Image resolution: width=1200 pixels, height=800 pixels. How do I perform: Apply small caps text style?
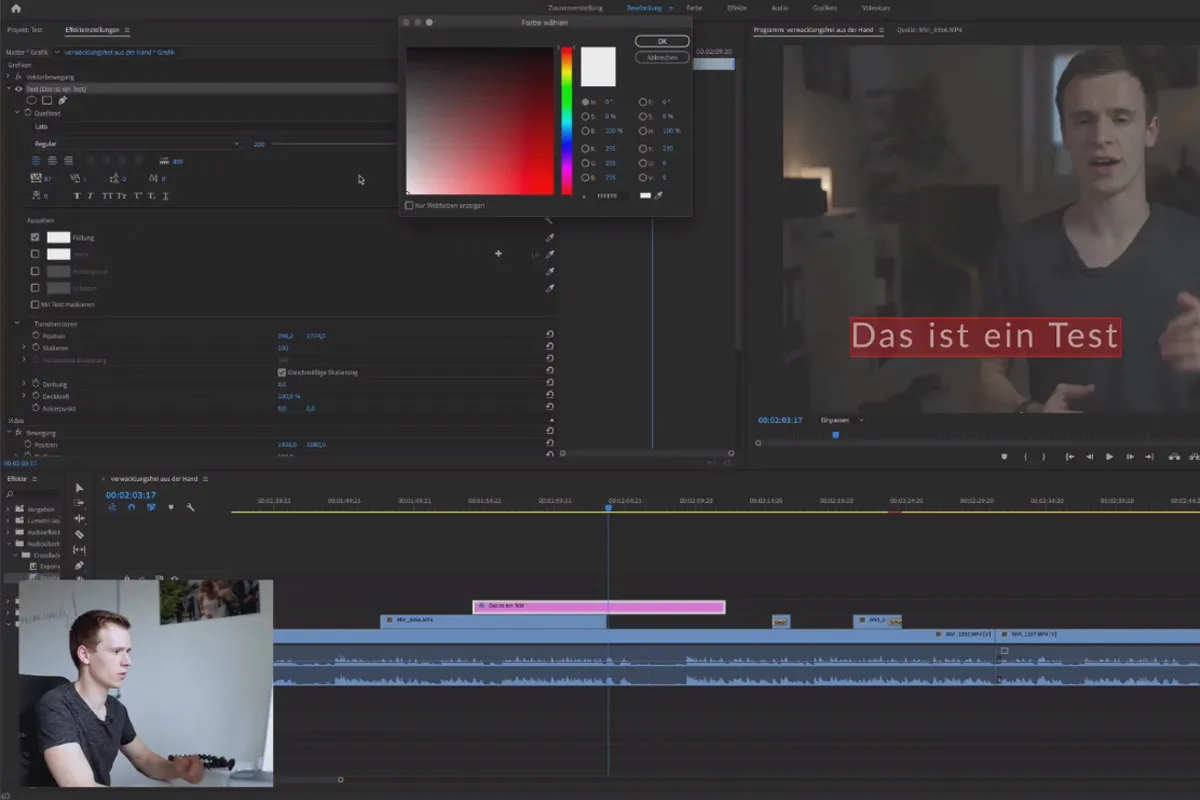pos(122,196)
